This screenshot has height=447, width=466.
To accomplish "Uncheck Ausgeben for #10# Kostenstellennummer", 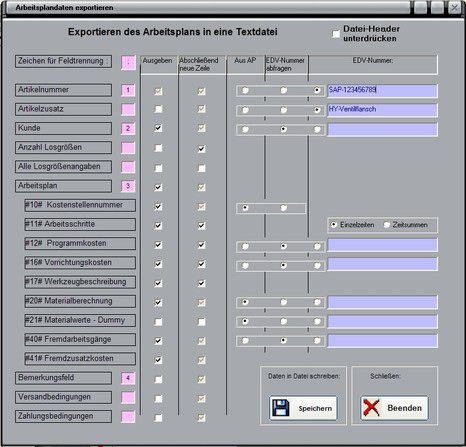I will tap(158, 207).
